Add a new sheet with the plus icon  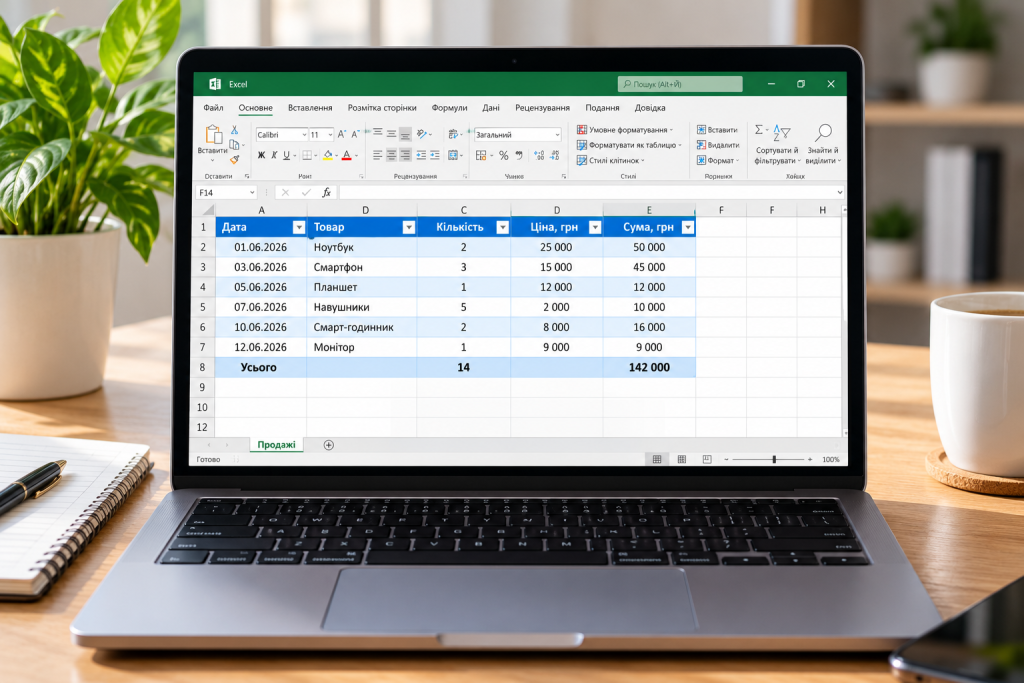[x=328, y=445]
